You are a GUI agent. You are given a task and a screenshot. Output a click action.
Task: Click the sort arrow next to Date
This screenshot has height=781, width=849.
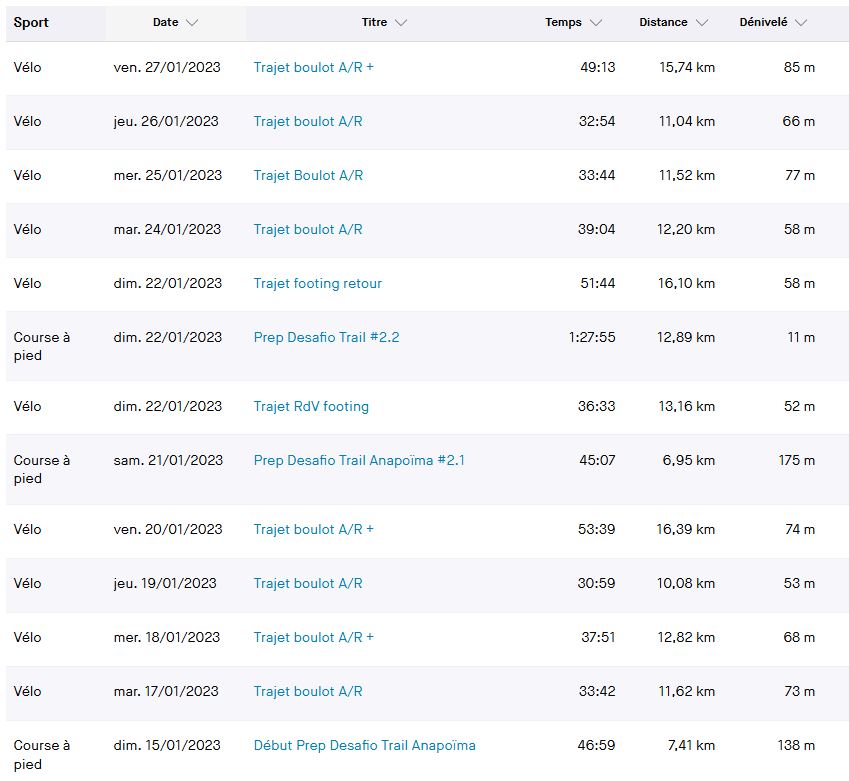tap(192, 22)
